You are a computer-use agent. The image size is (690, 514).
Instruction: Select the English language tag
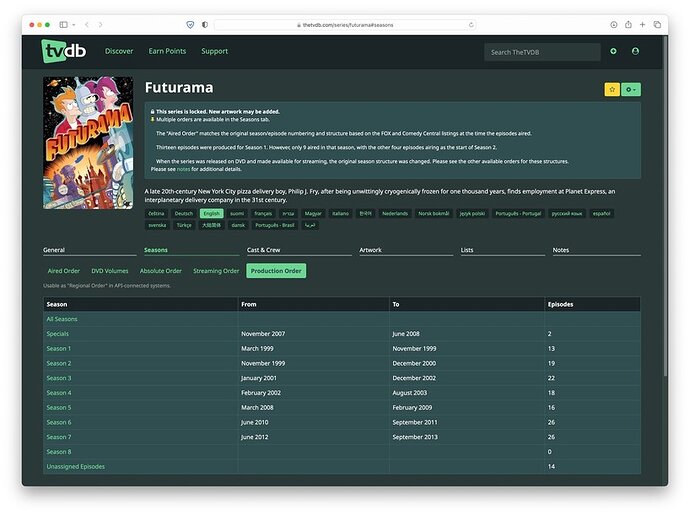click(212, 213)
